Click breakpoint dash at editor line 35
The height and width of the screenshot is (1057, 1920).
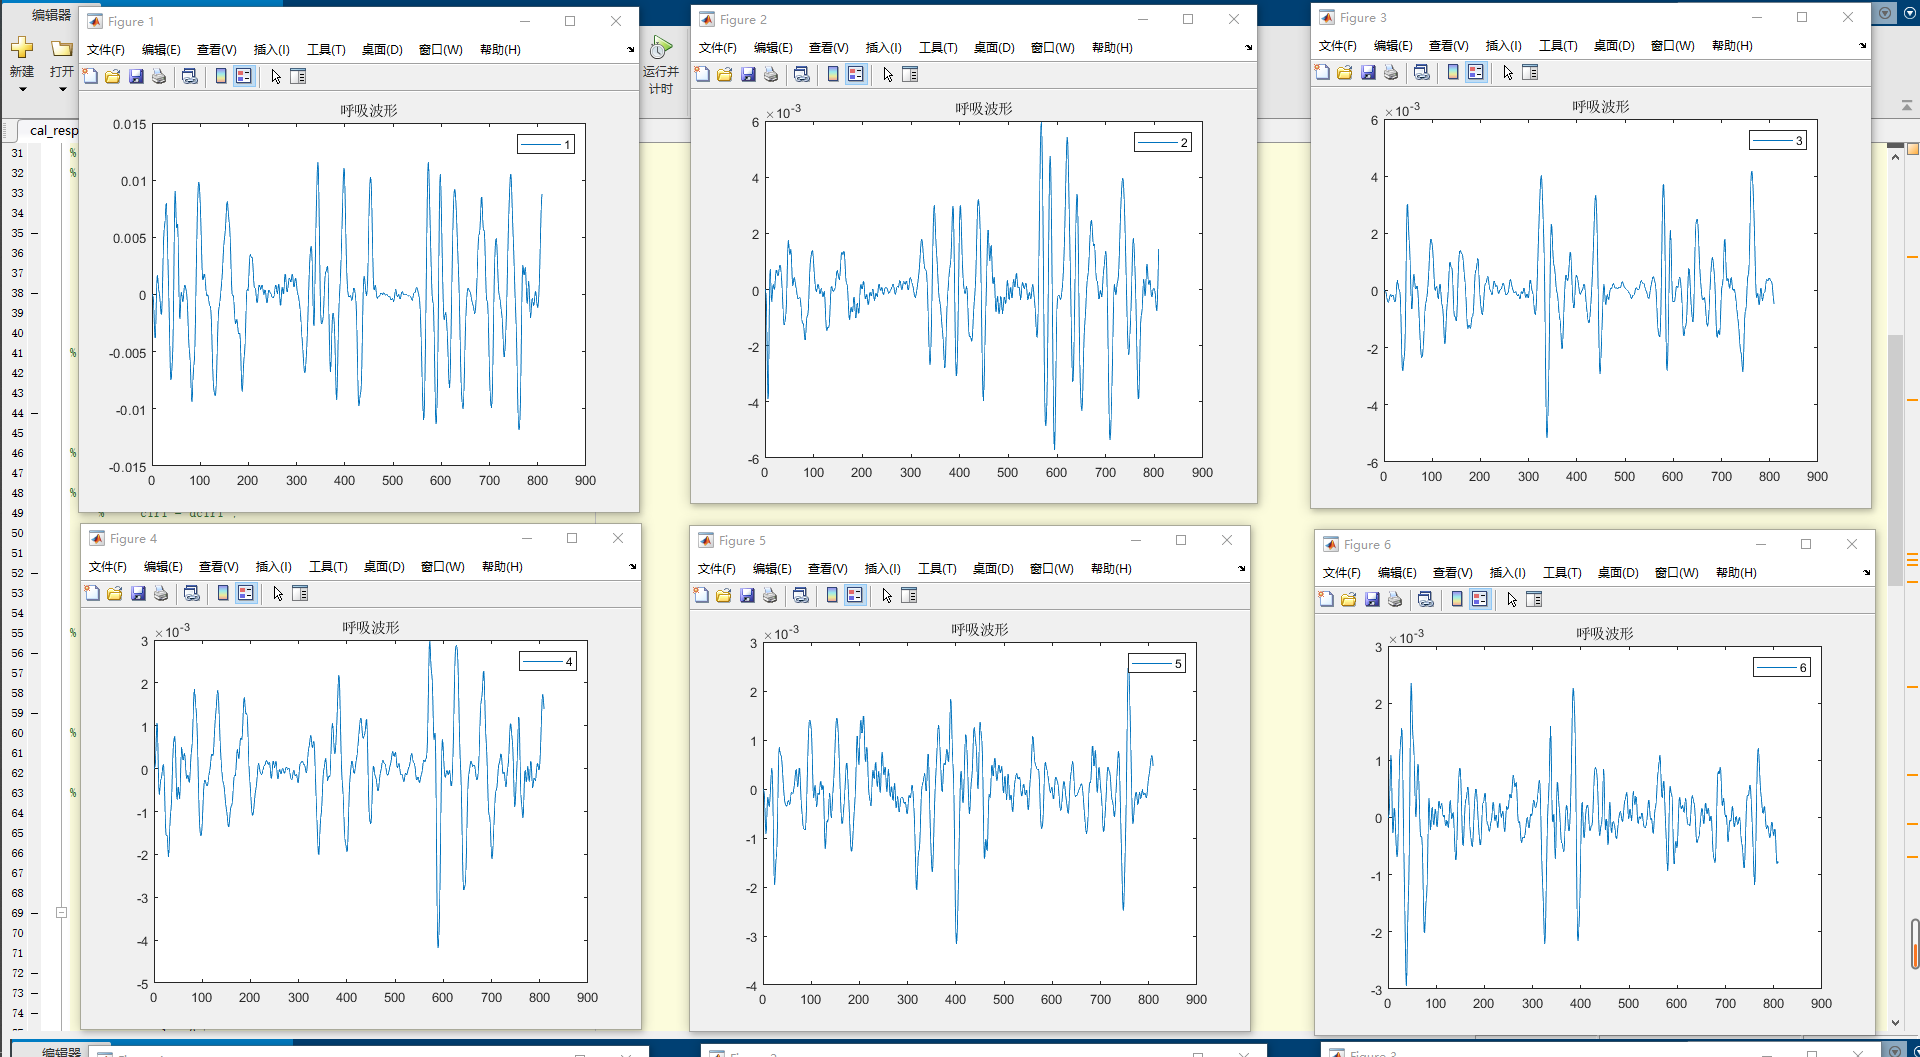(x=35, y=233)
